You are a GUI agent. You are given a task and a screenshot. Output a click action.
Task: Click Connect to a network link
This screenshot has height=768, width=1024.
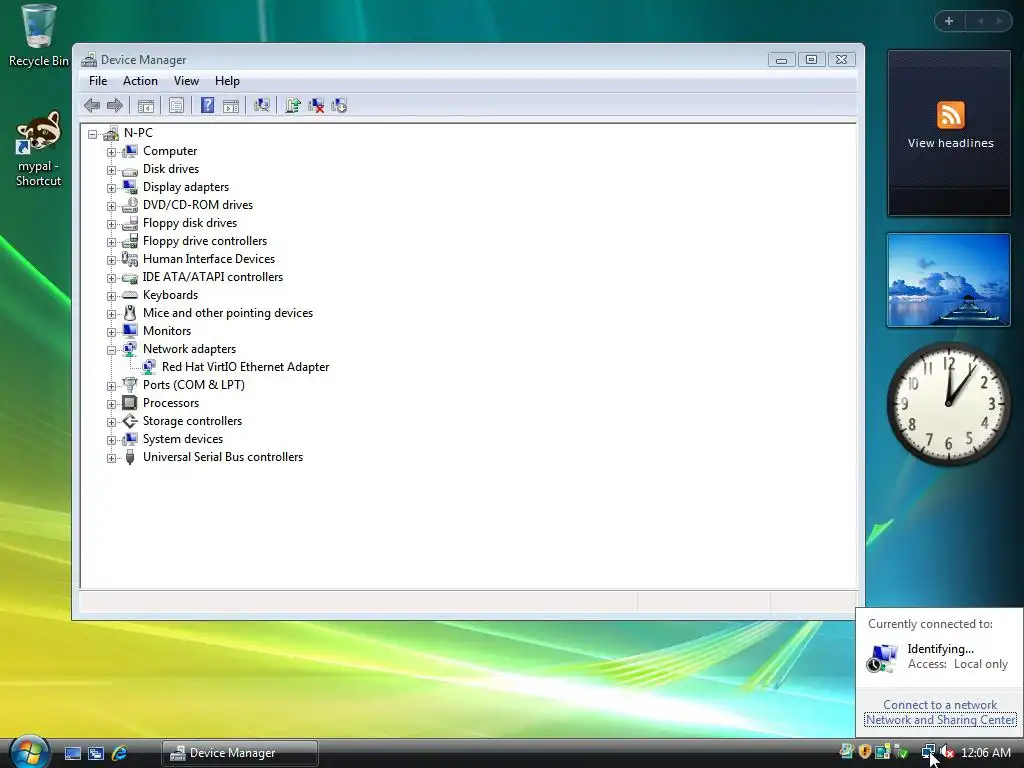[940, 705]
